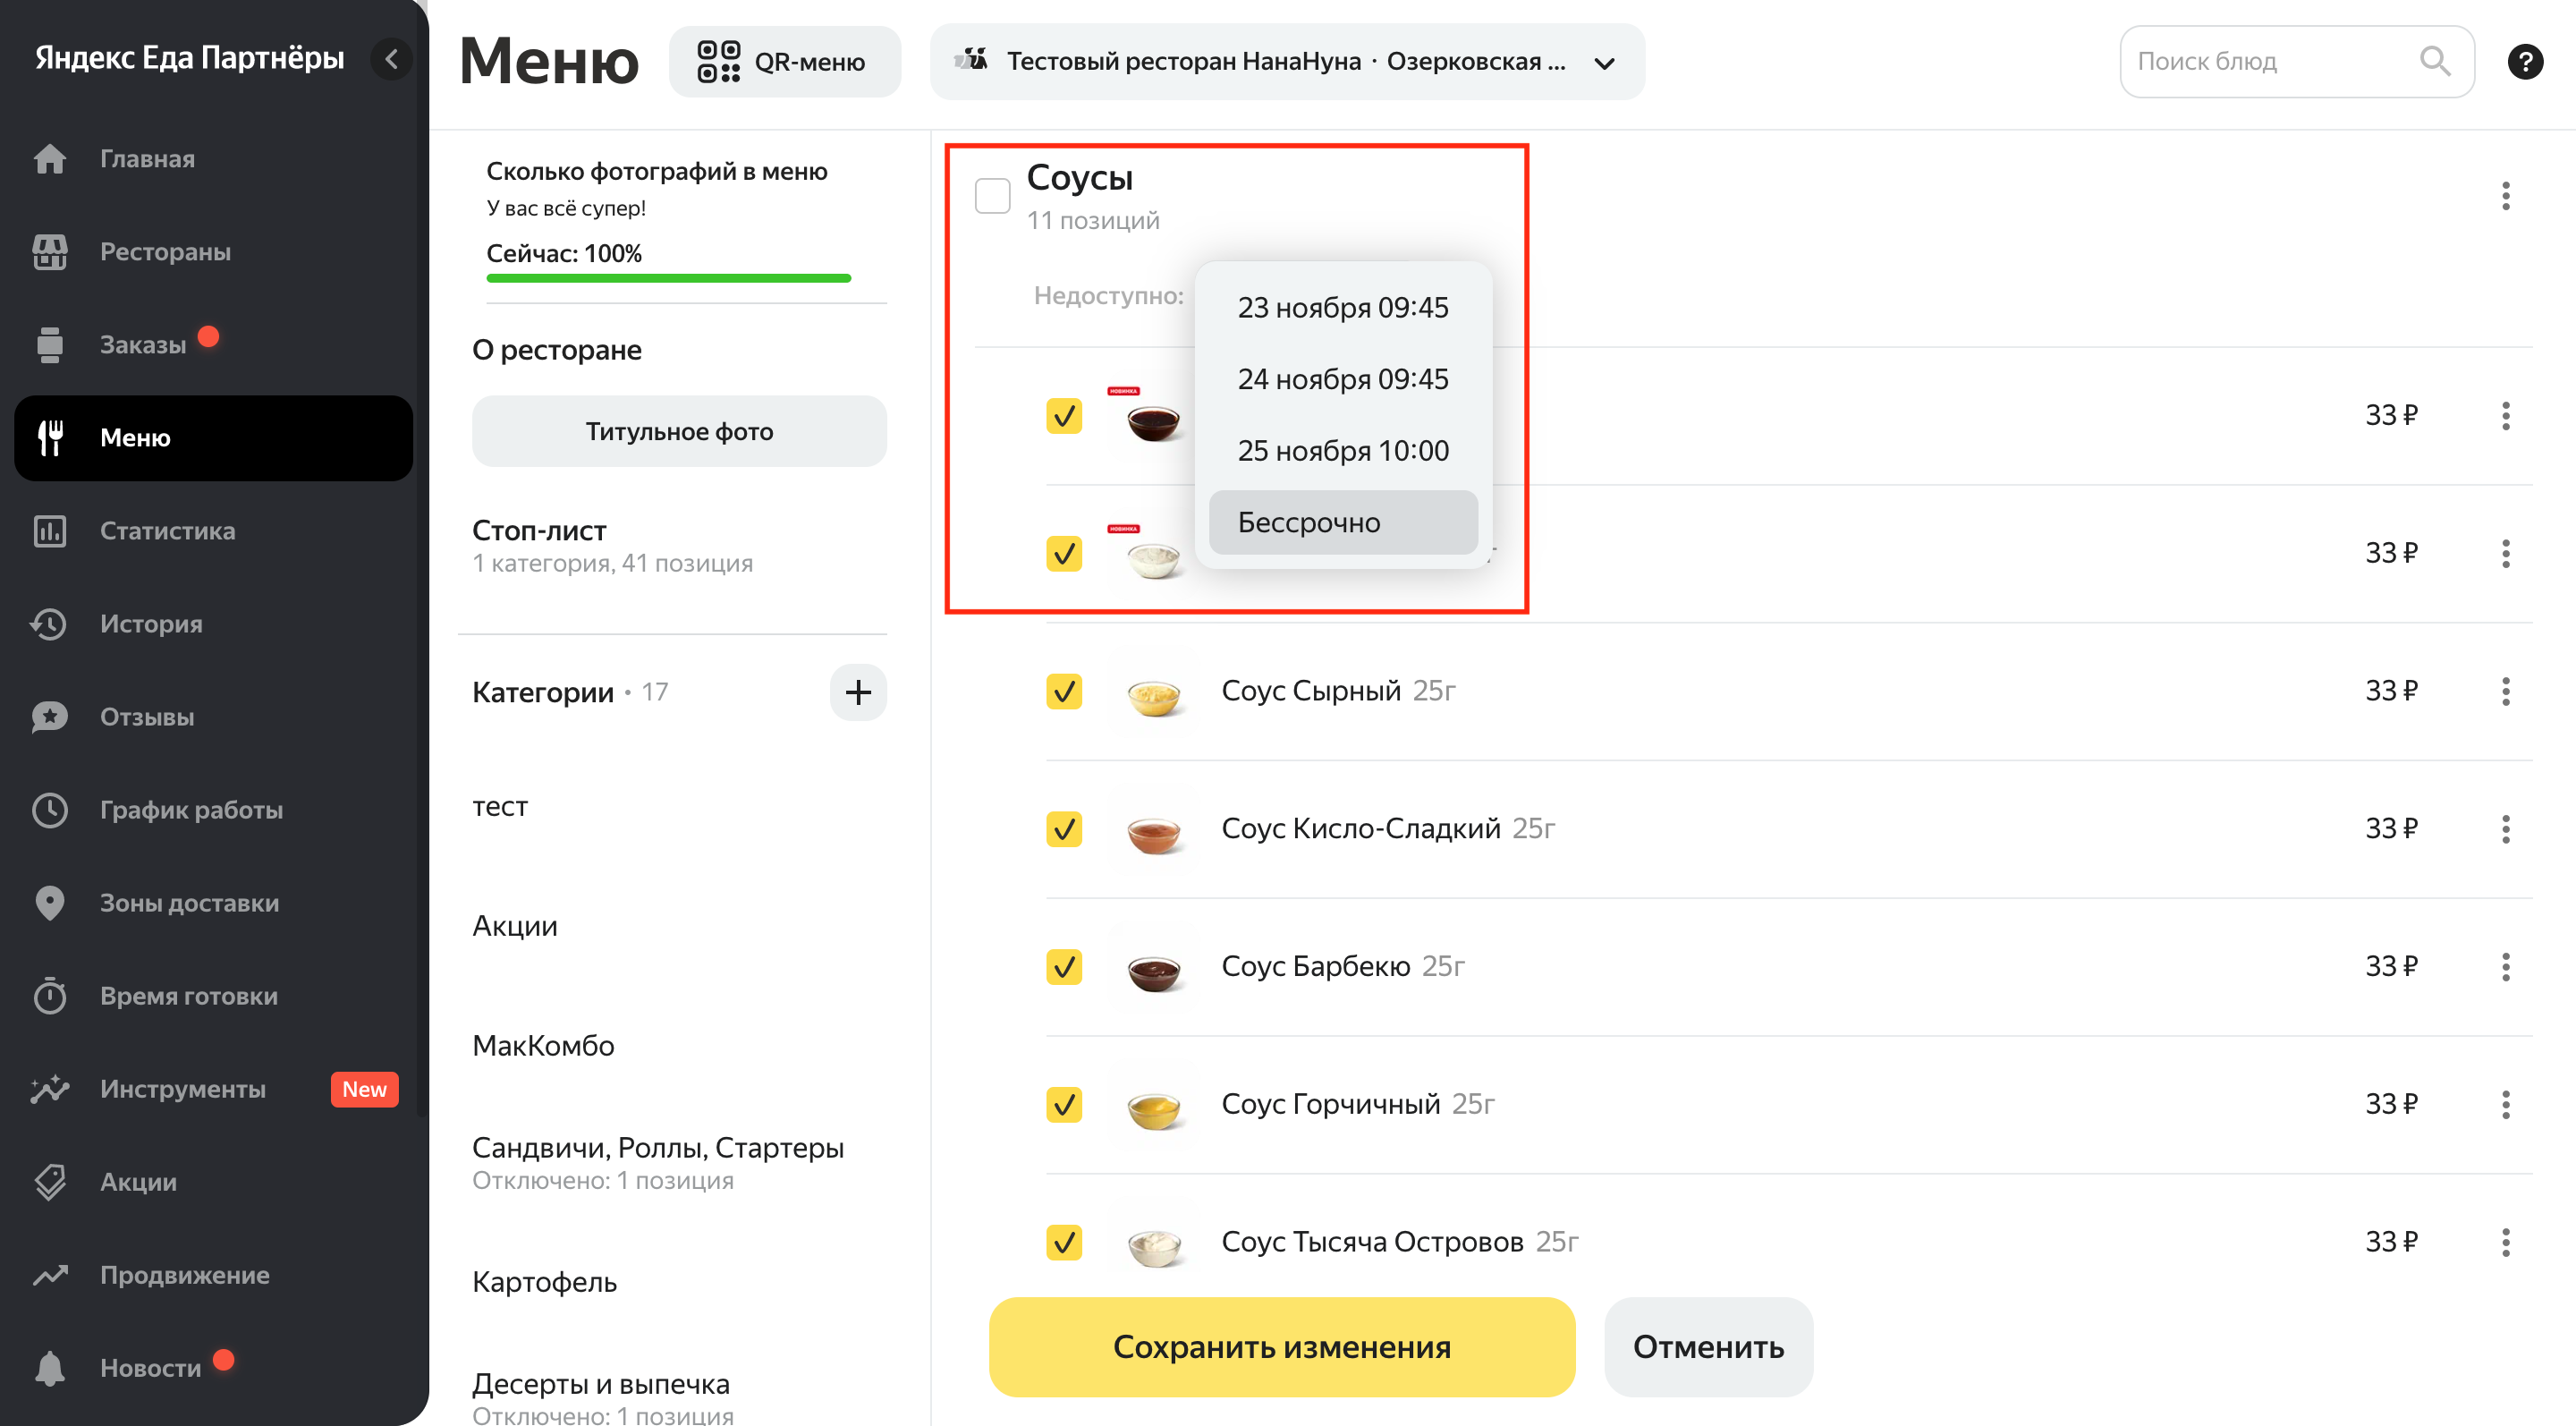This screenshot has height=1426, width=2576.
Task: Uncheck the Соус Горчичный checkbox
Action: click(1064, 1105)
